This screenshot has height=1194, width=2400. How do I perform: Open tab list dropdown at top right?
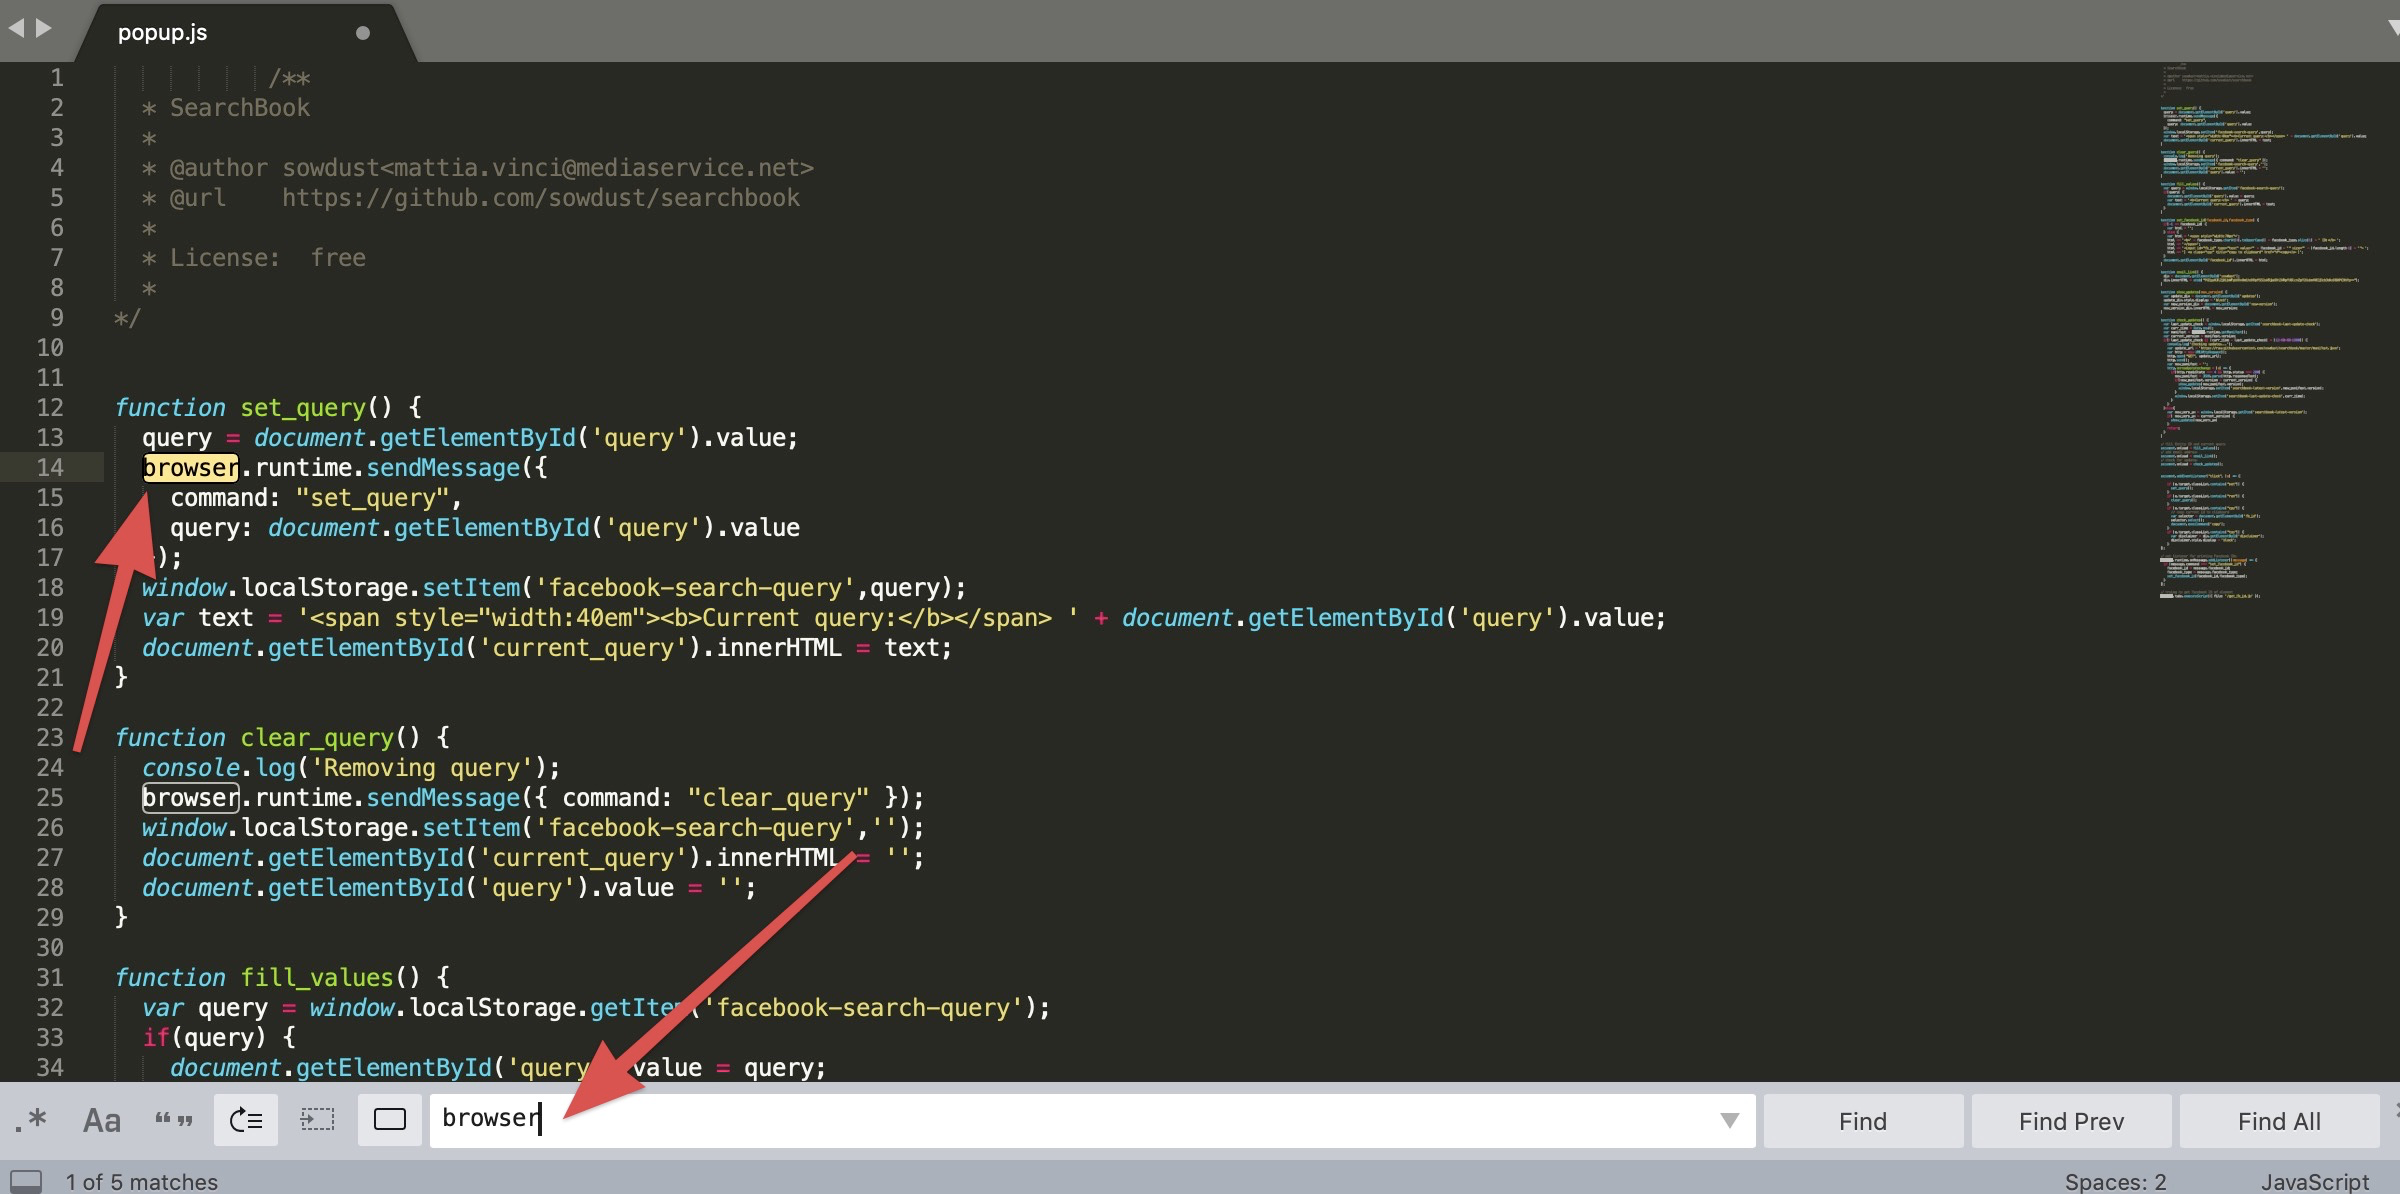pos(2392,28)
